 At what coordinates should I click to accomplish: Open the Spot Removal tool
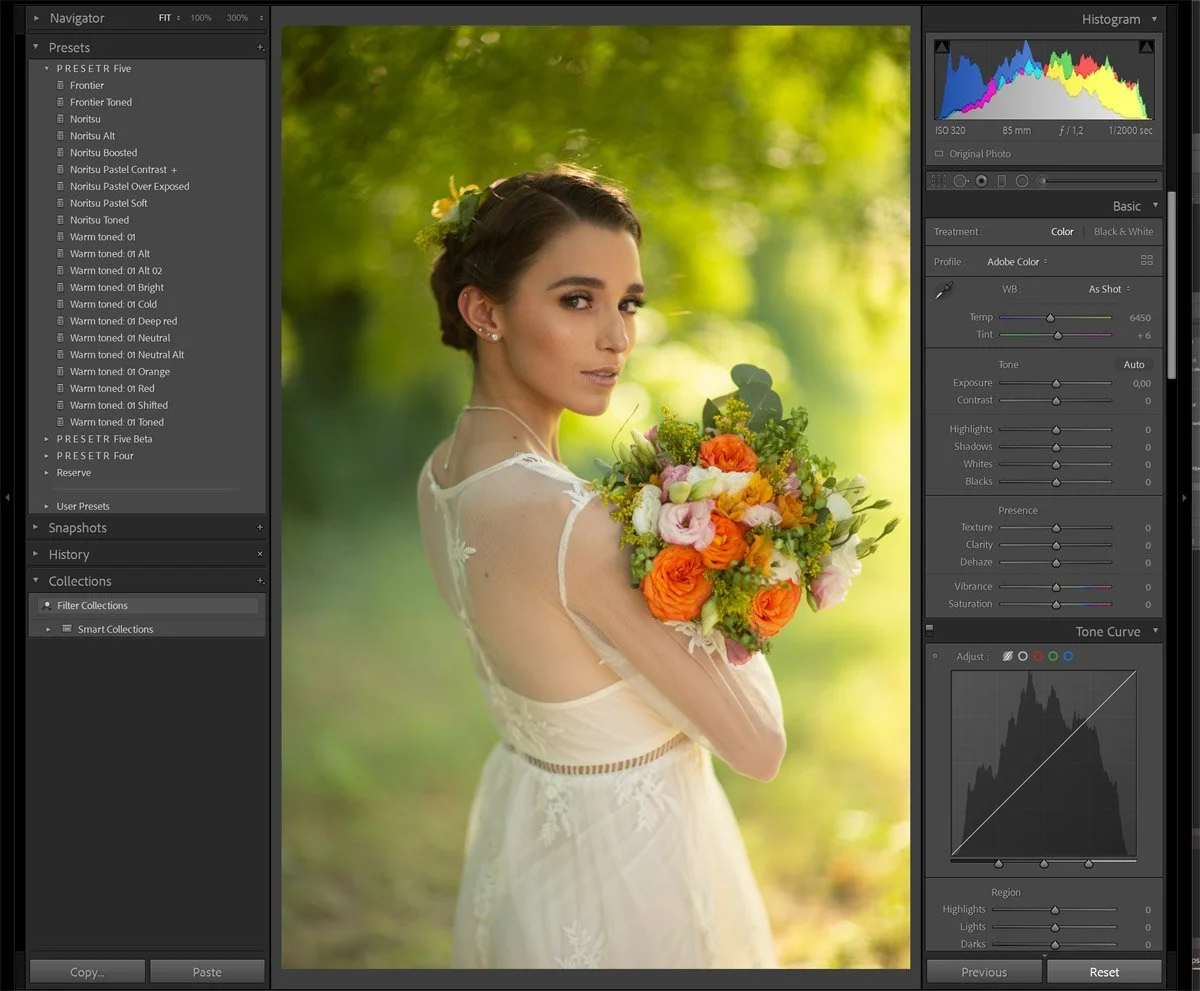(x=960, y=181)
